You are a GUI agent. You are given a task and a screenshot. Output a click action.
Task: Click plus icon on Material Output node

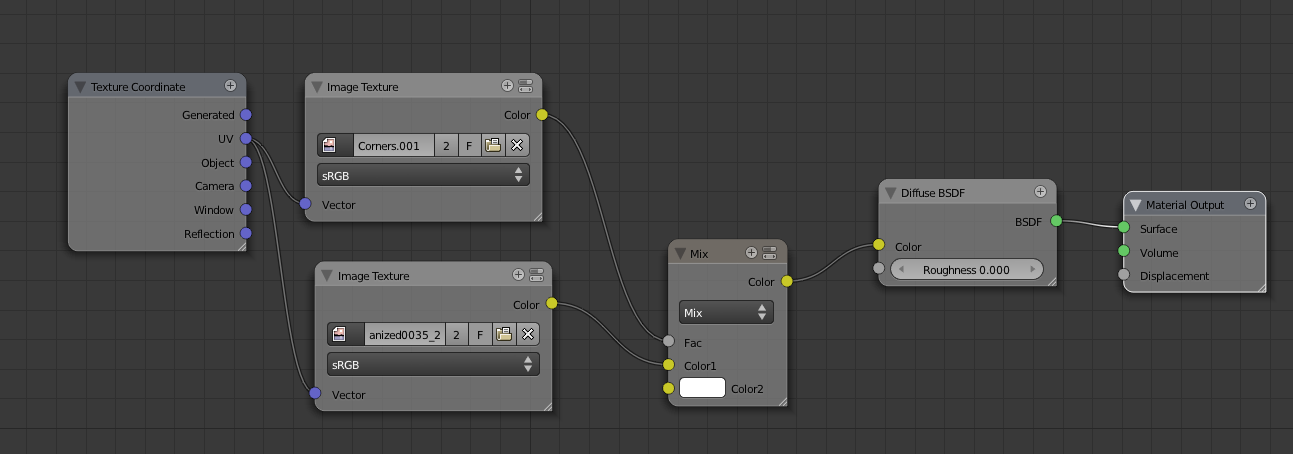click(1250, 204)
